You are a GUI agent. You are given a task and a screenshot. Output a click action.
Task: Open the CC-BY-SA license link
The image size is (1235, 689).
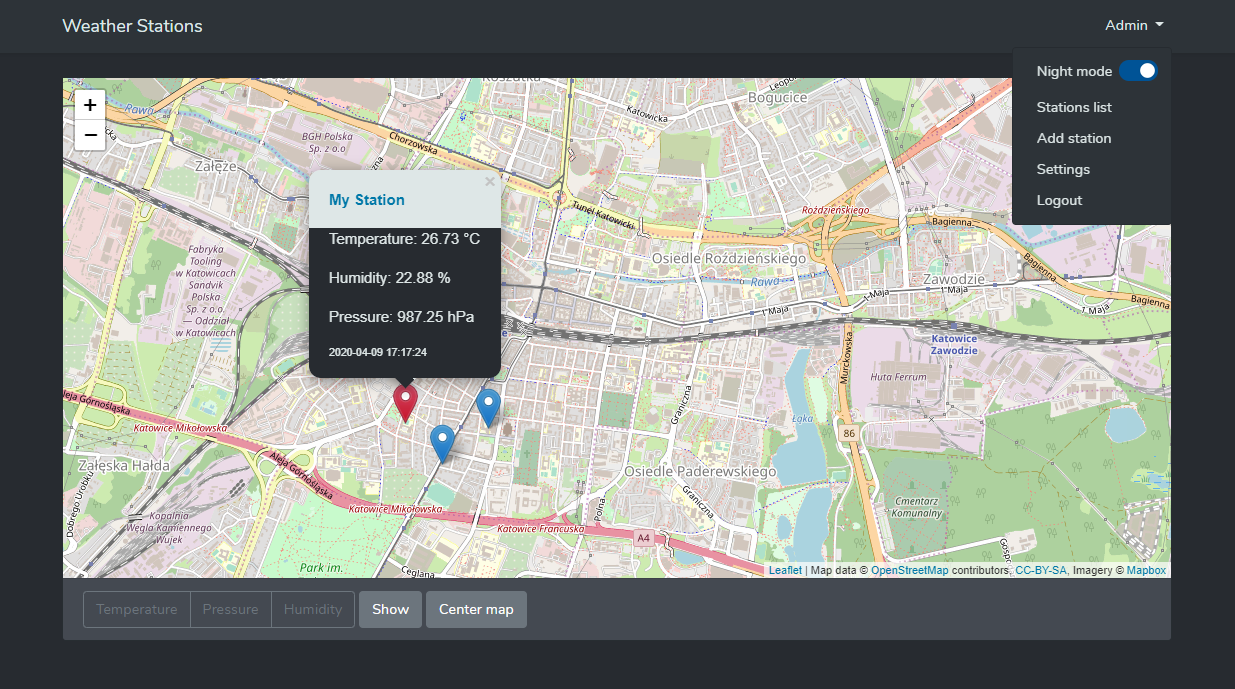click(x=1041, y=570)
